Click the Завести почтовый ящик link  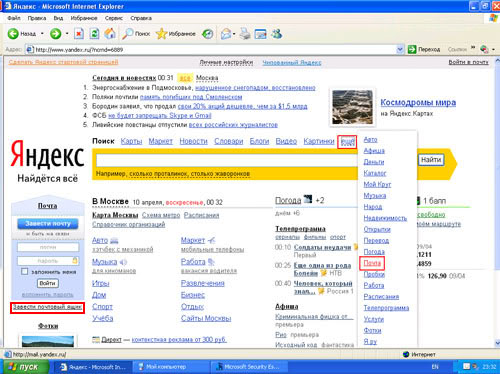click(47, 307)
